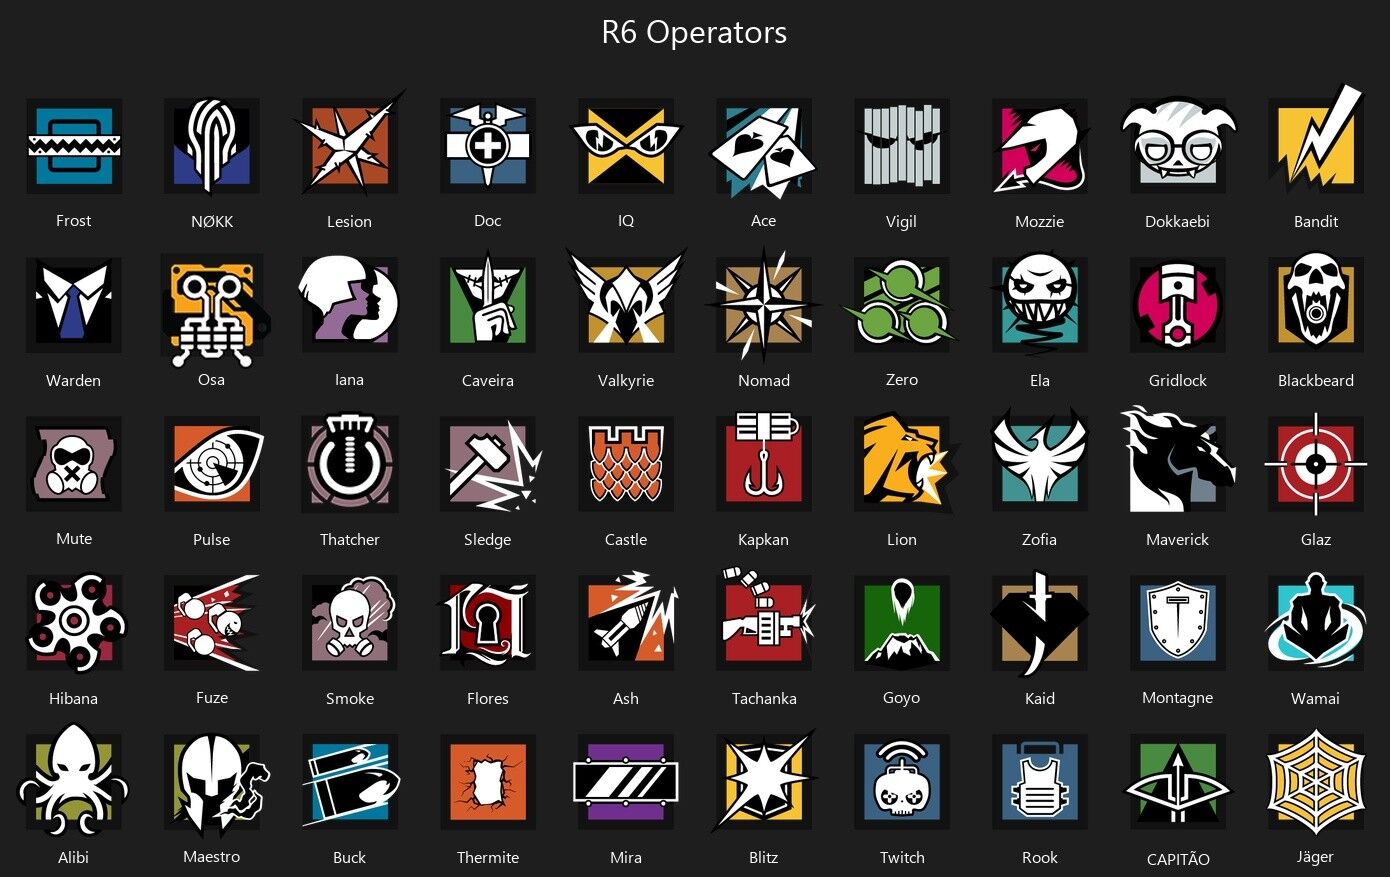The height and width of the screenshot is (877, 1390).
Task: Choose the Alibi octopus icon
Action: 74,781
